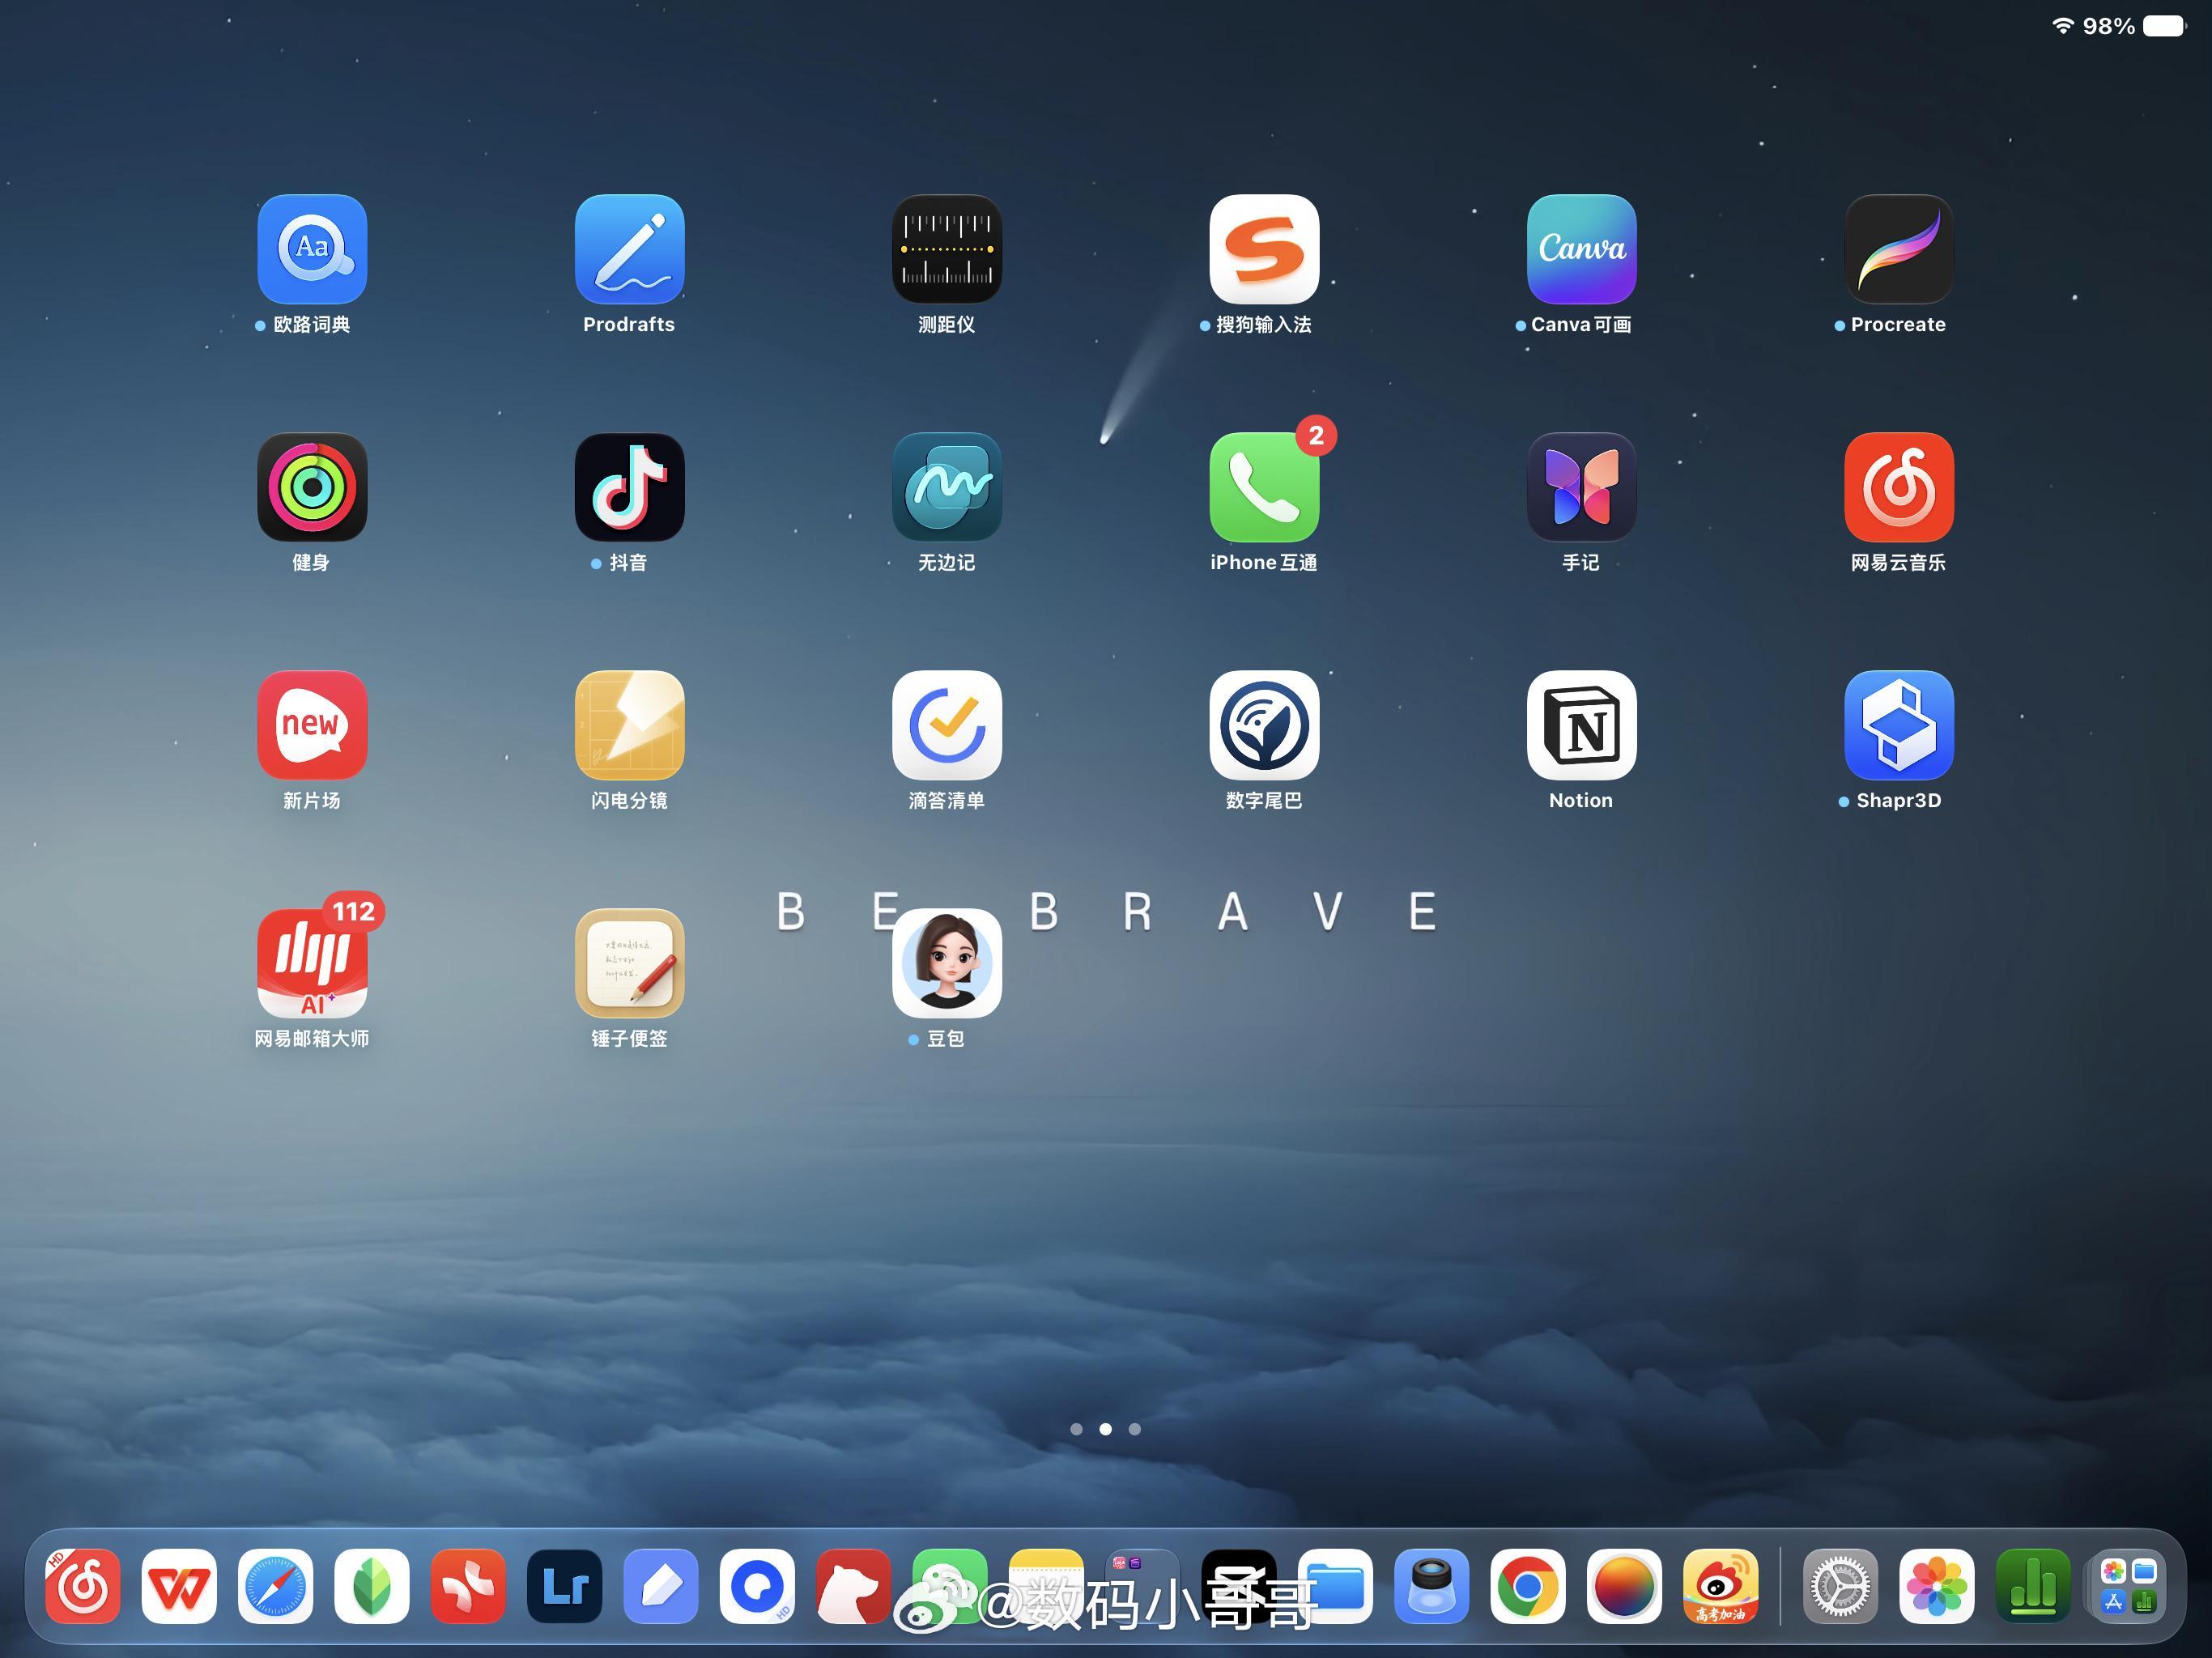This screenshot has width=2212, height=1658.
Task: Launch Numbers from the dock
Action: click(x=2034, y=1586)
